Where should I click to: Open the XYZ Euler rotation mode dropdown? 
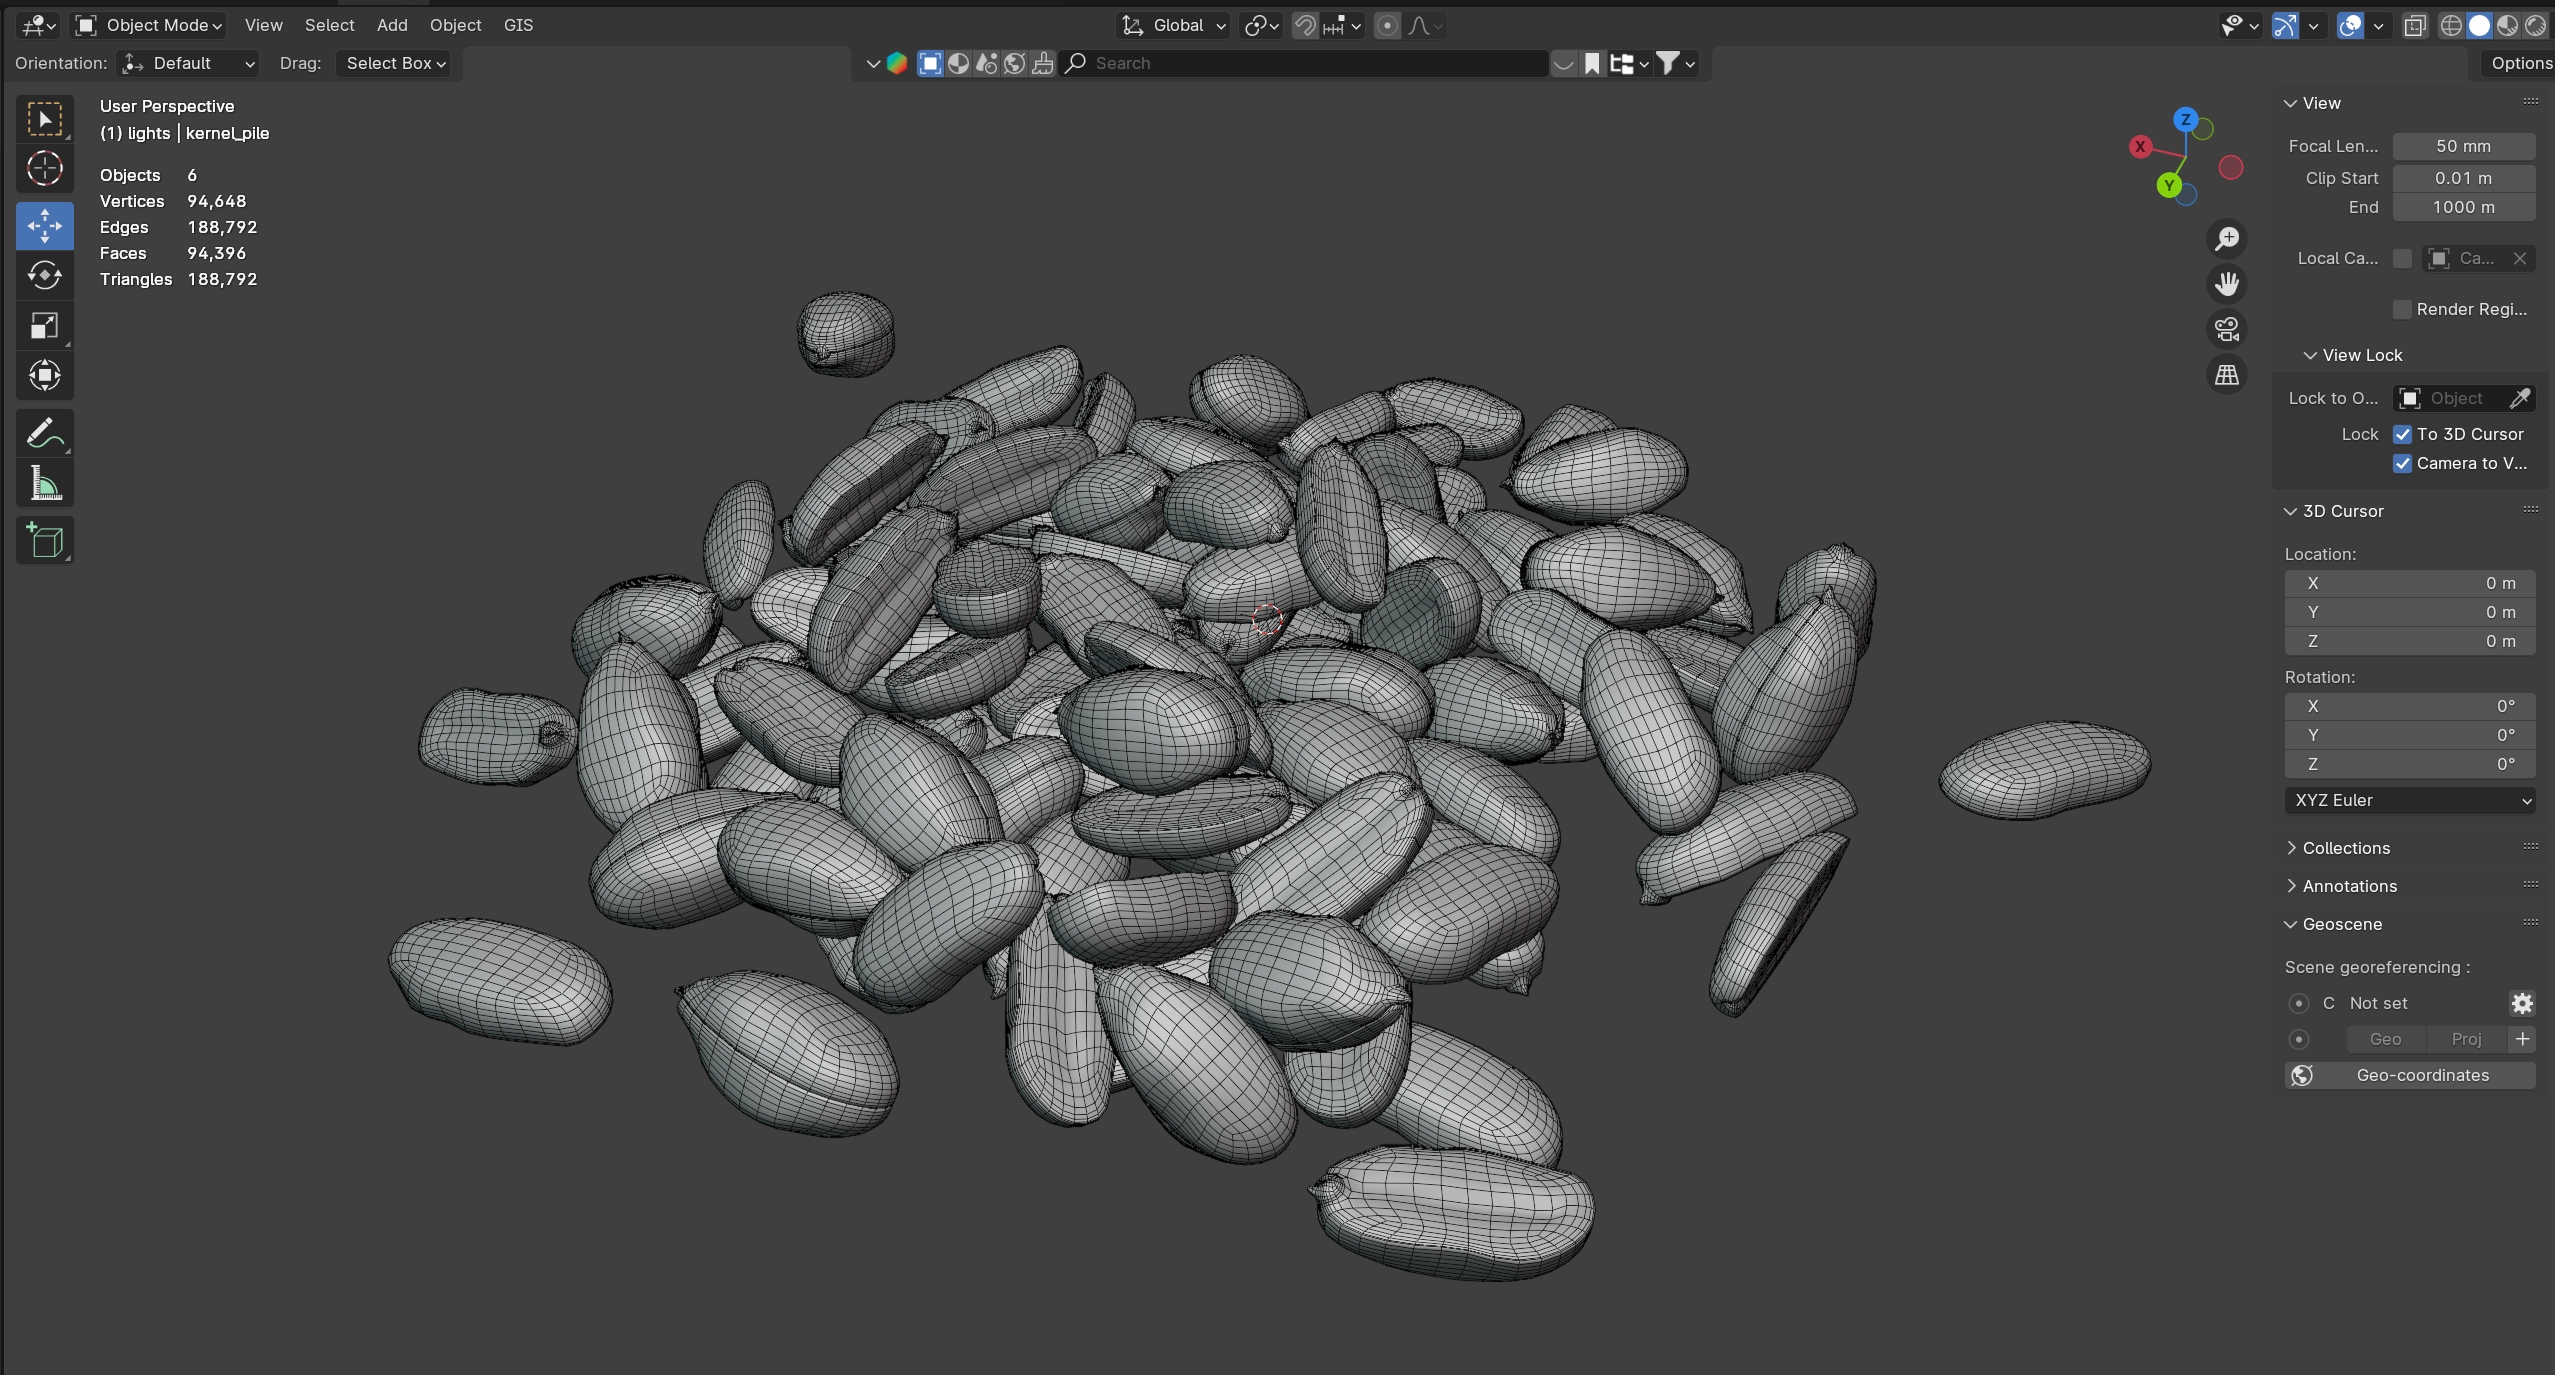(x=2409, y=800)
